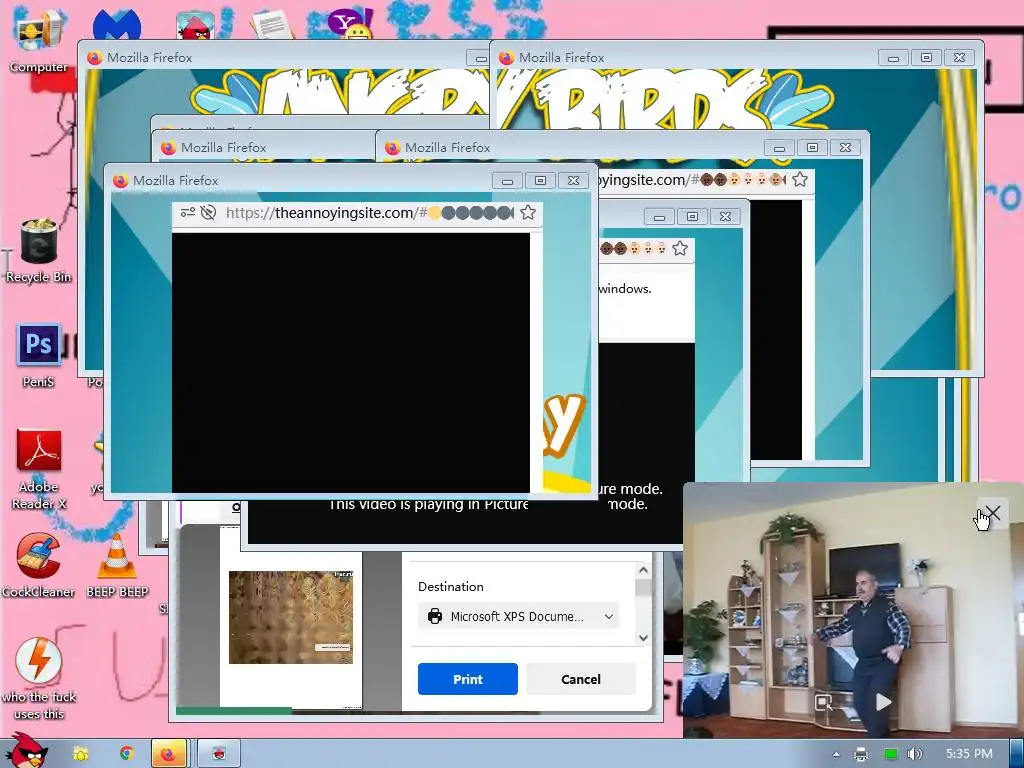Open the Destination printer dropdown
This screenshot has width=1024, height=768.
point(518,616)
